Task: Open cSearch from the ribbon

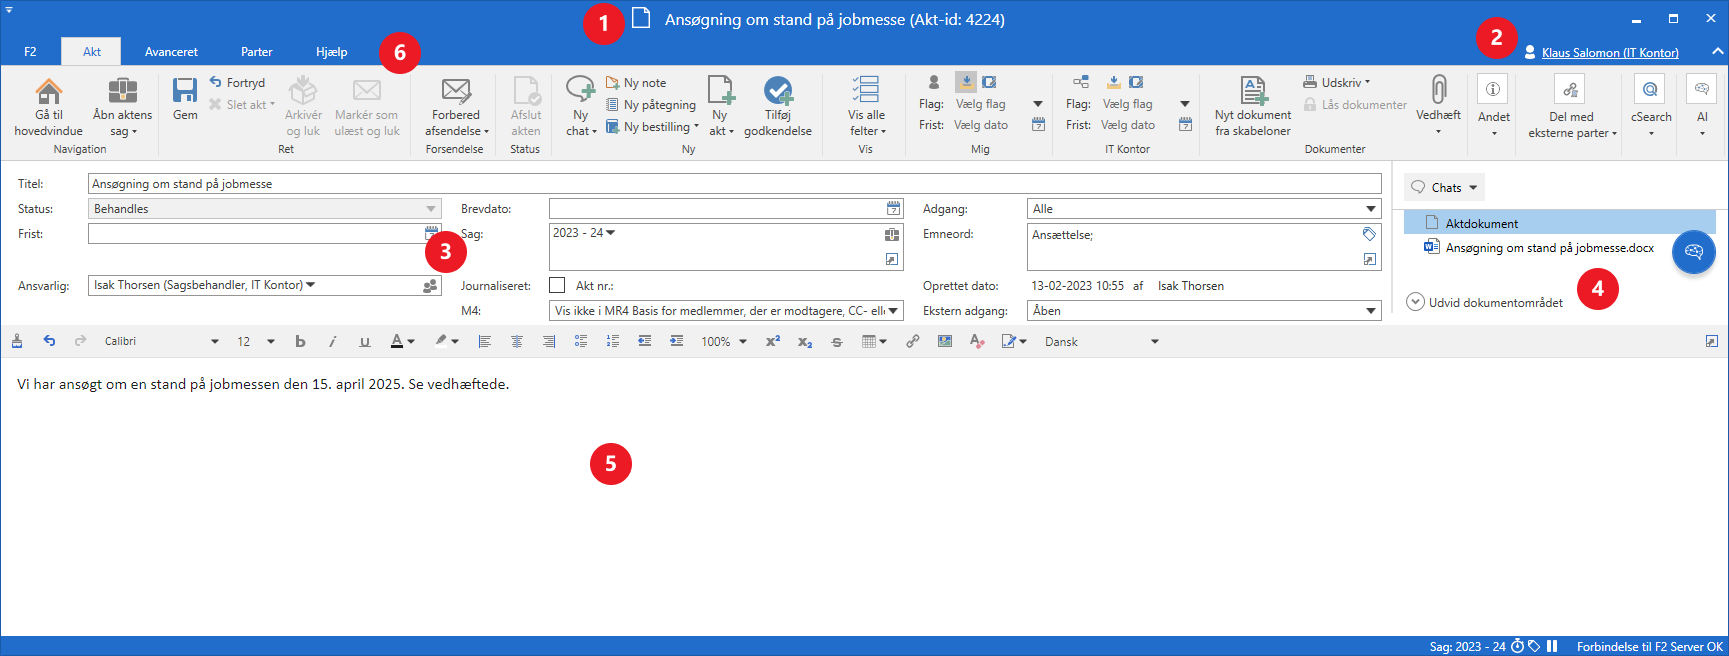Action: click(1650, 92)
